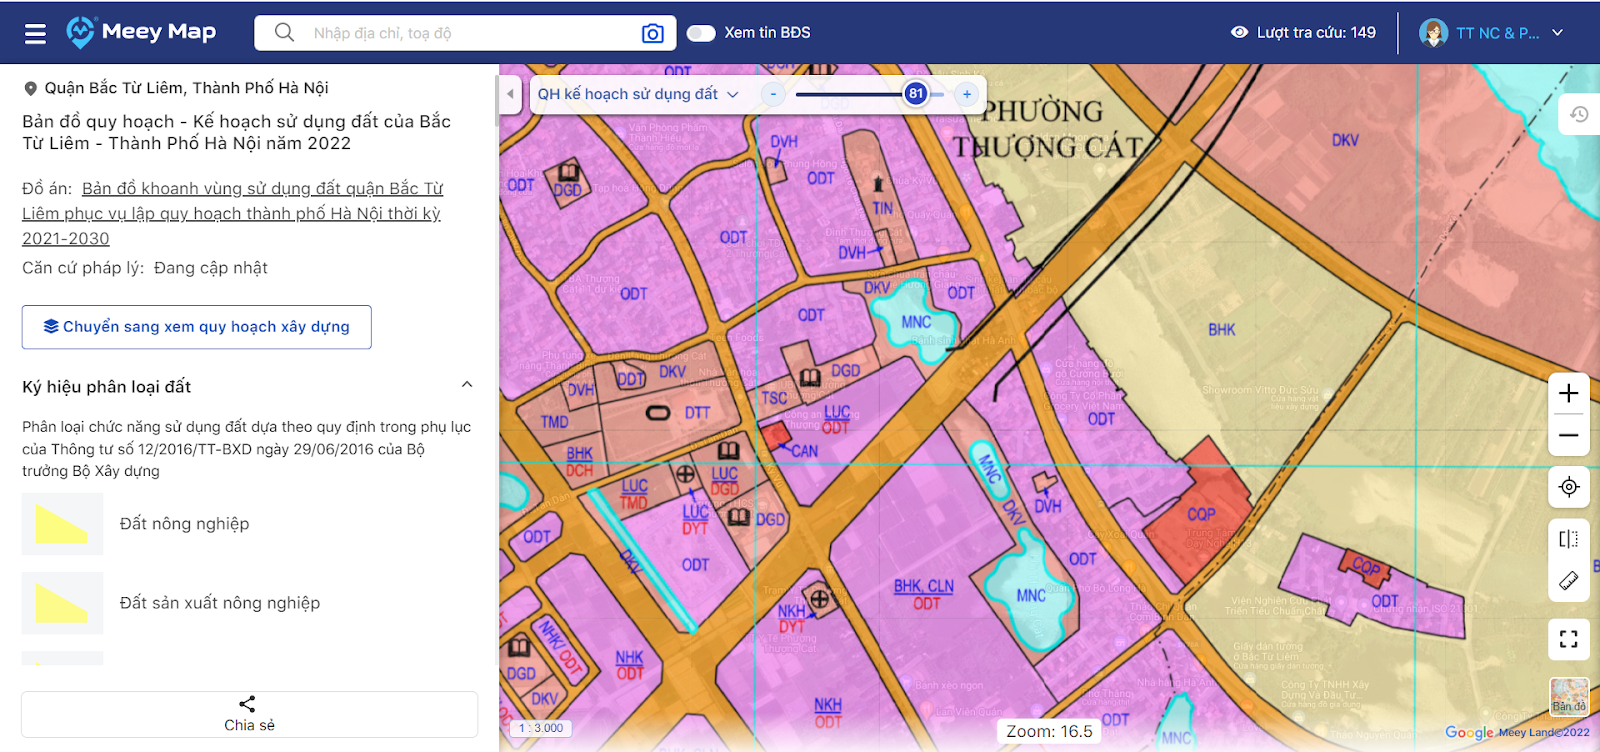
Task: Open the Bản đồ khoanh vùng sử dụng đất project link
Action: [x=232, y=213]
